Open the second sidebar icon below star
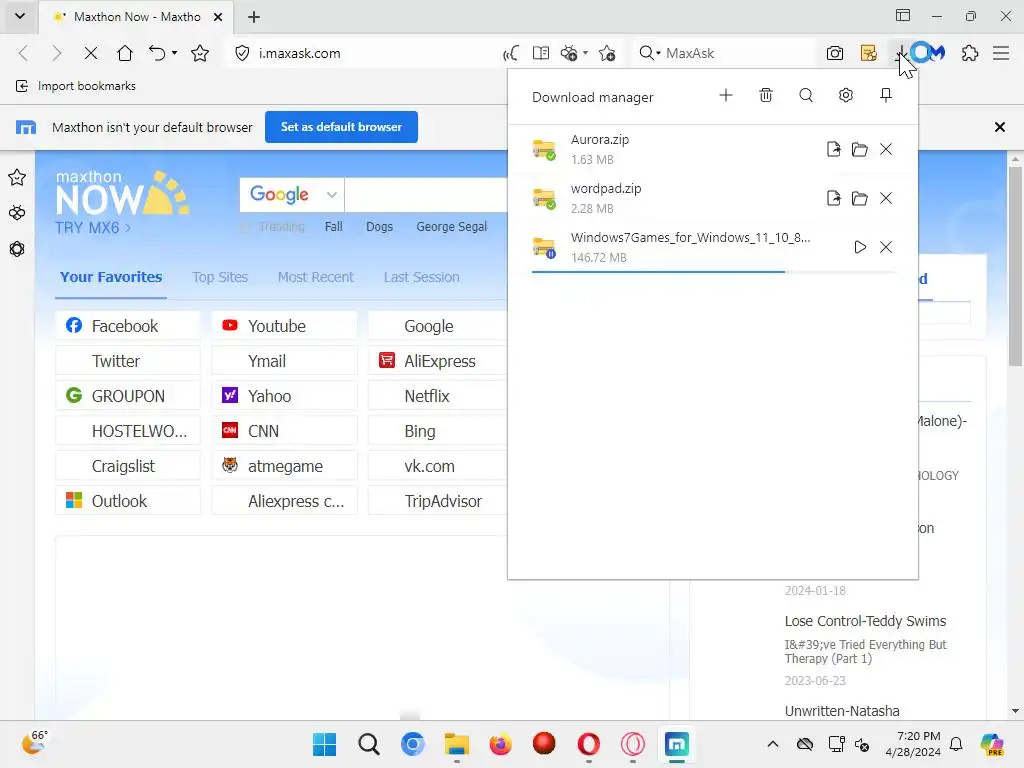The image size is (1024, 768). pos(17,213)
